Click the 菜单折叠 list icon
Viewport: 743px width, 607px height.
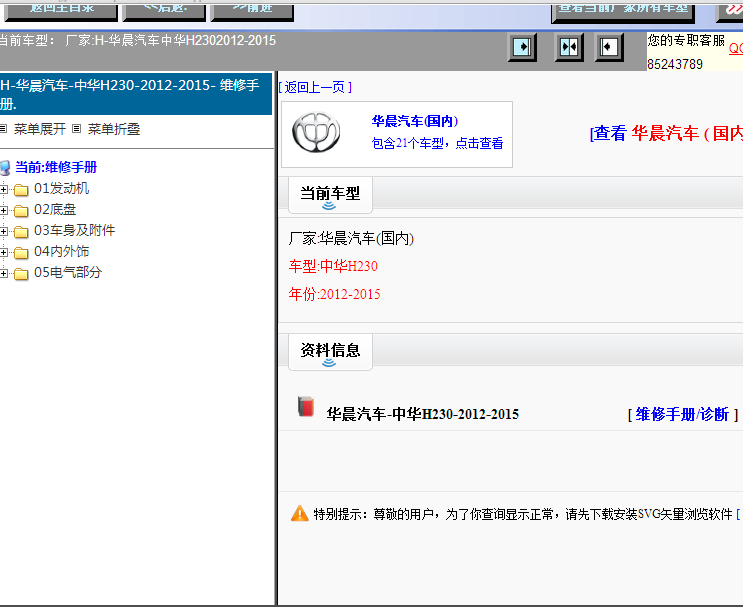click(x=77, y=128)
